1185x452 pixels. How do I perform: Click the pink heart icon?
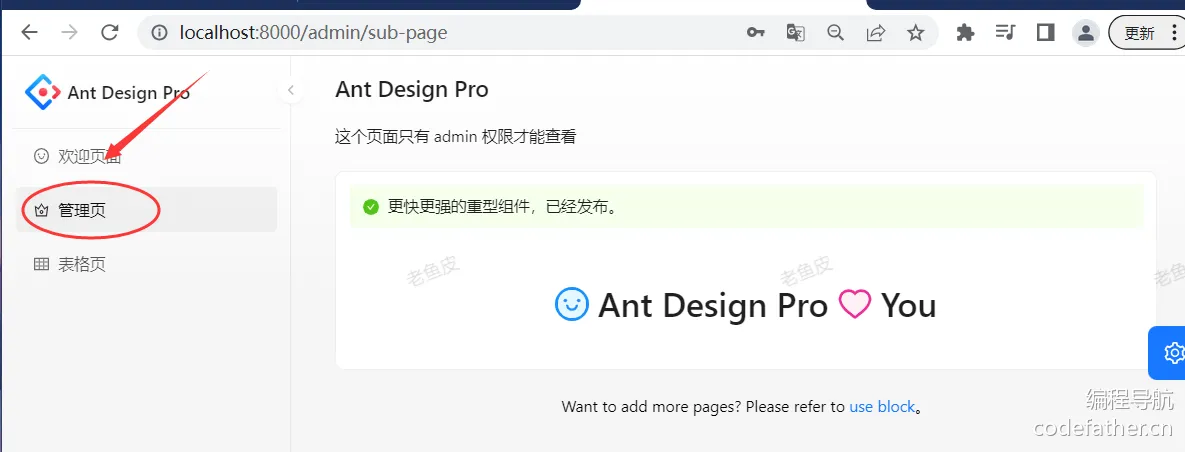(855, 305)
